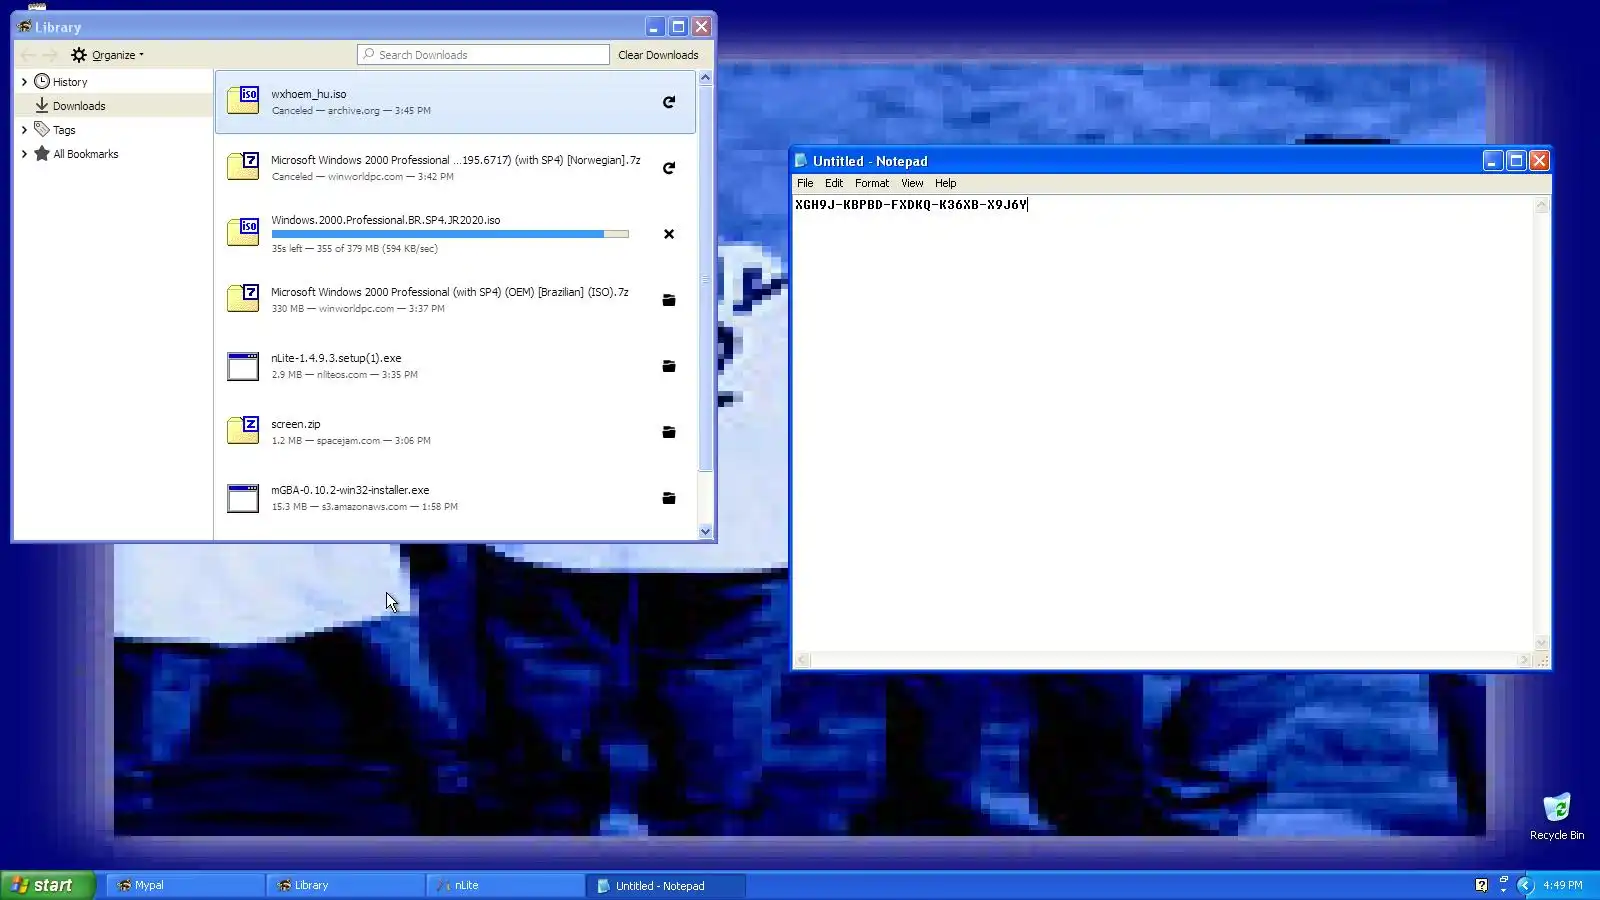Click the Notepad title bar icon
The image size is (1600, 900).
point(801,160)
